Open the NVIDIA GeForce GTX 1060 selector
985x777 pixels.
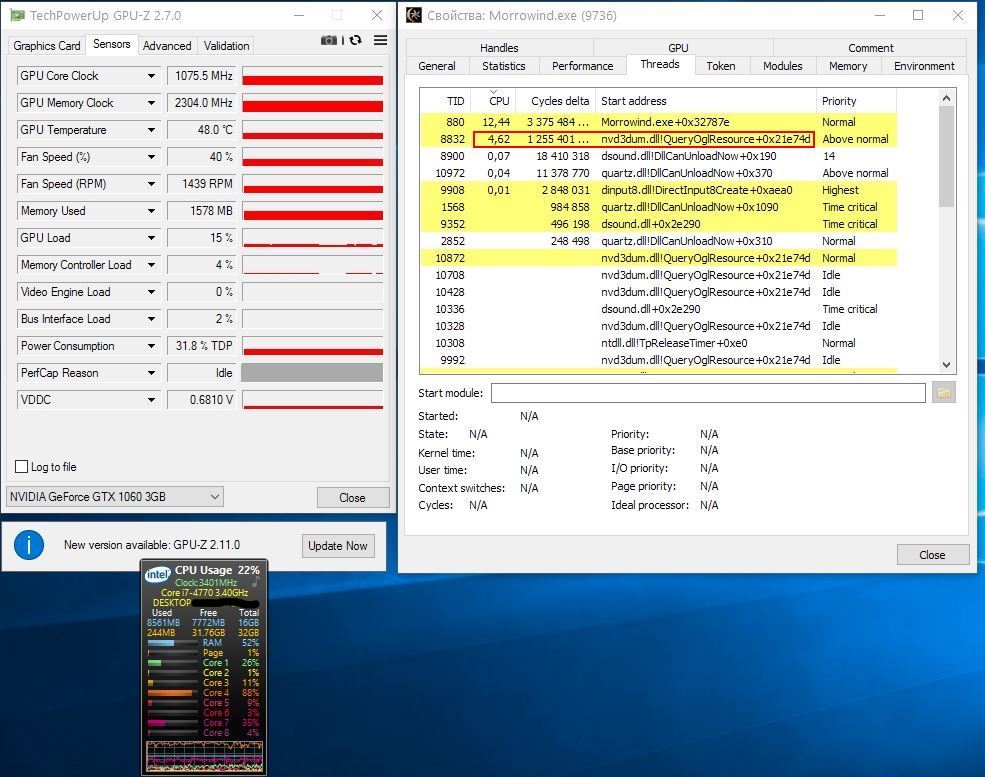point(115,497)
